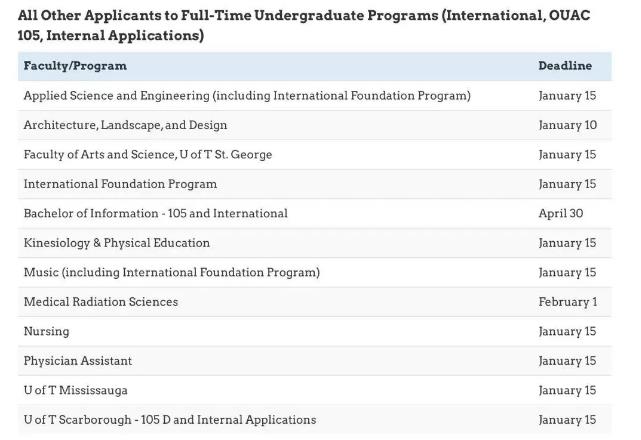Click the Physician Assistant entry
The width and height of the screenshot is (641, 440).
point(78,361)
